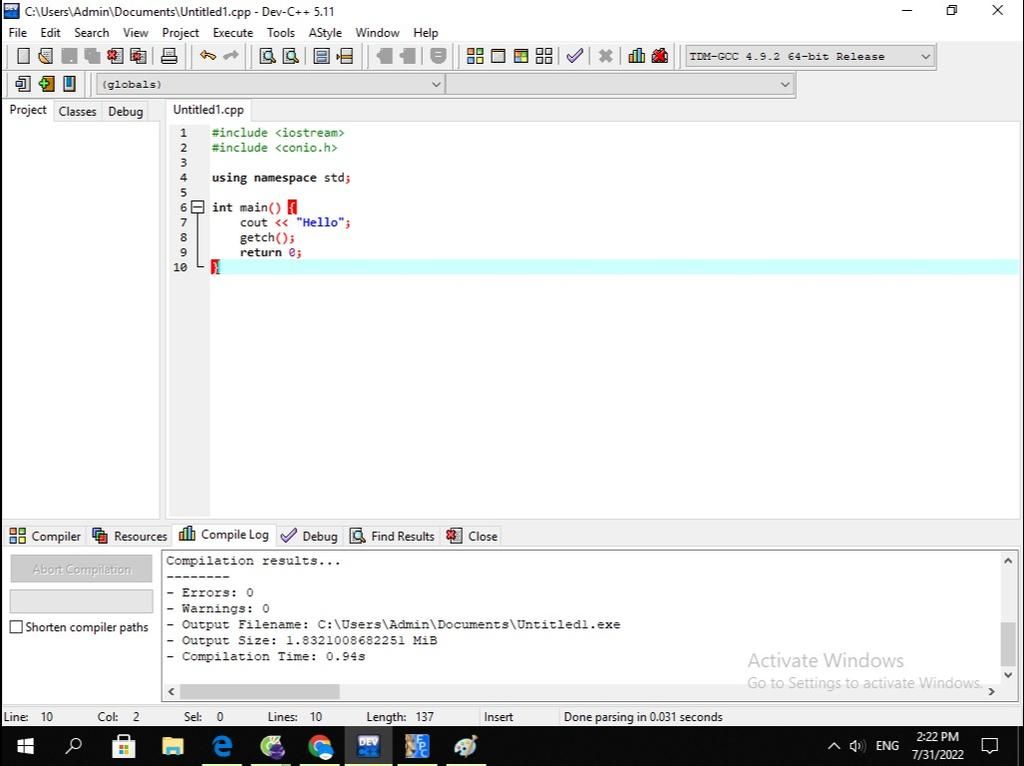Open the Execute menu
The width and height of the screenshot is (1024, 766).
coord(232,33)
